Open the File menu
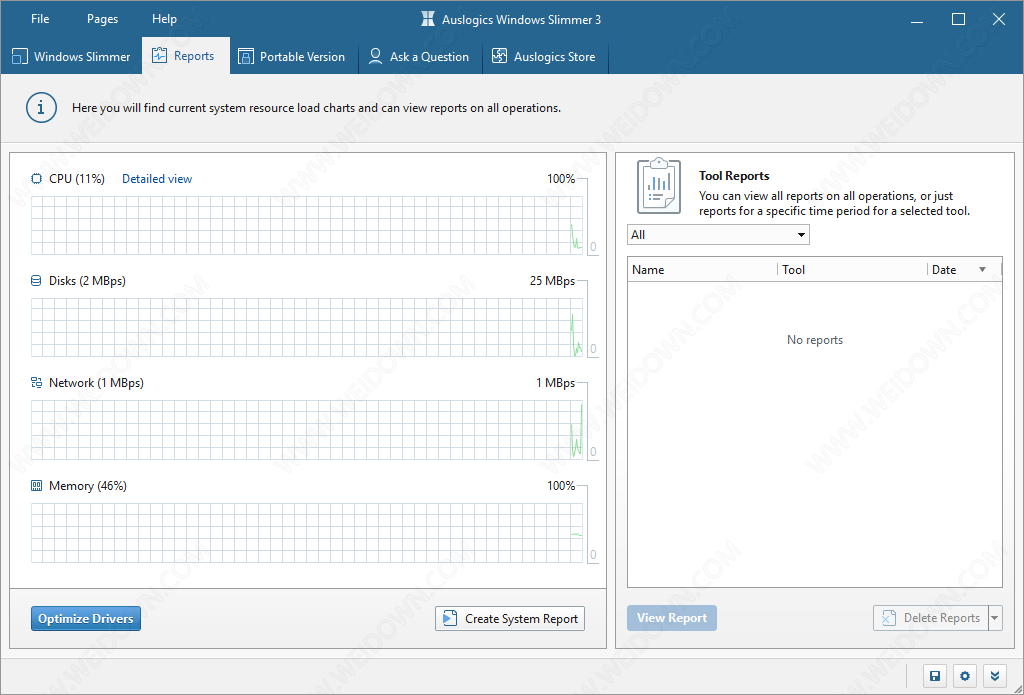 point(40,19)
